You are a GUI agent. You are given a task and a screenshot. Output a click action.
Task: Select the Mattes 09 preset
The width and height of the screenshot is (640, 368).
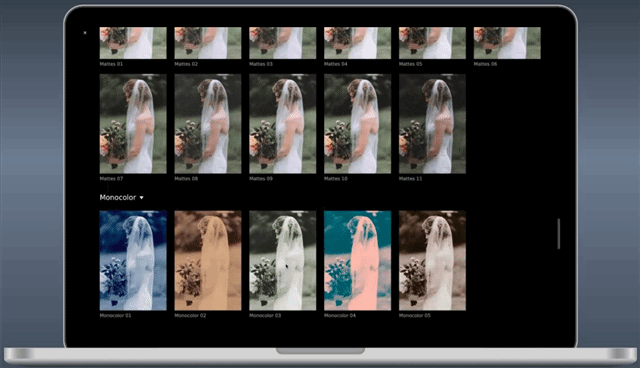[x=282, y=124]
